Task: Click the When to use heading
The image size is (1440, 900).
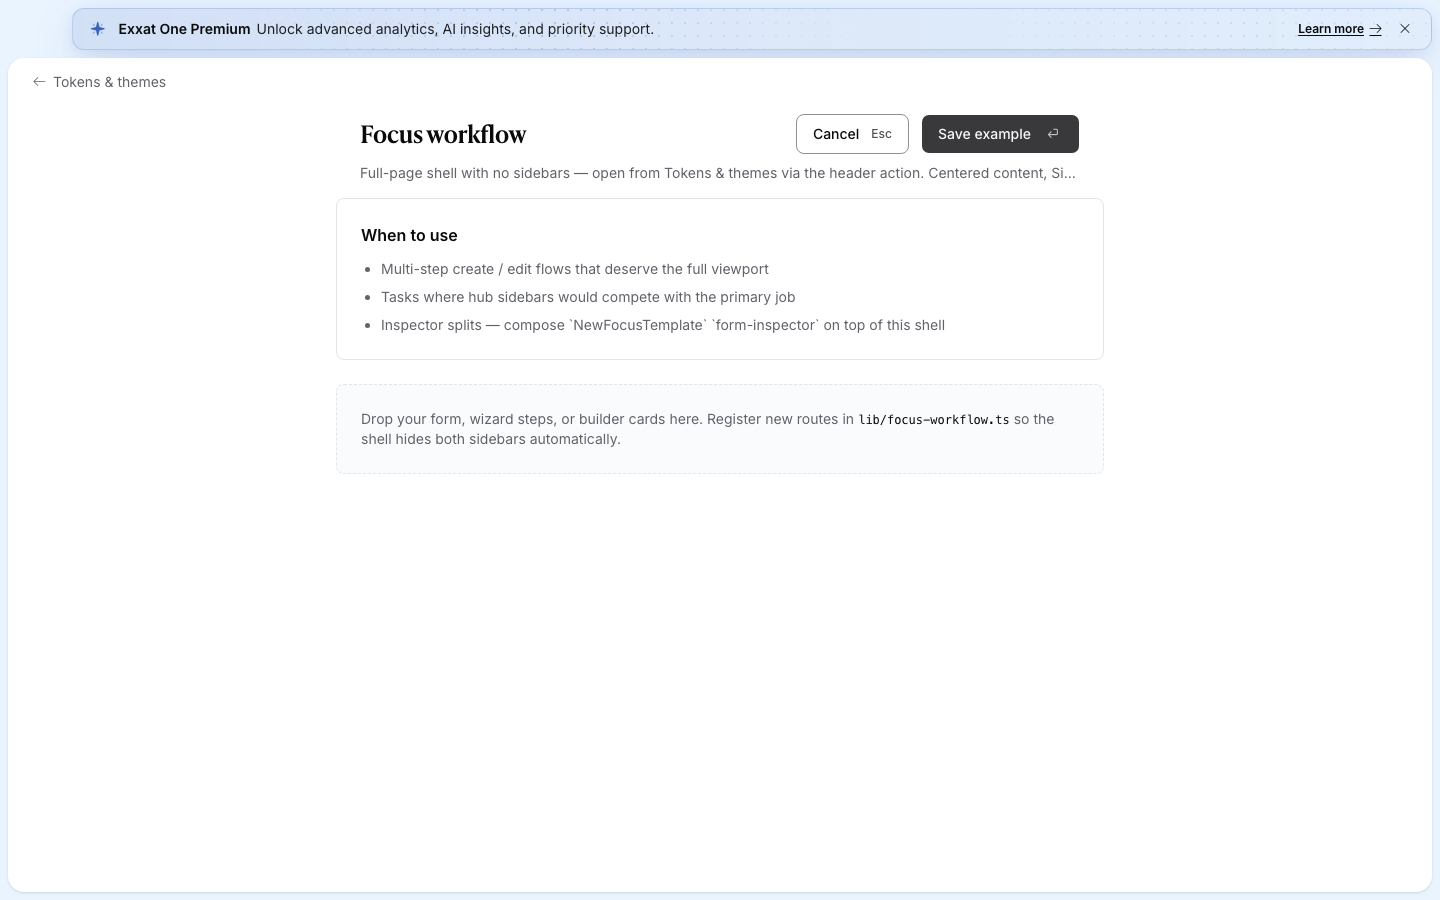Action: coord(409,235)
